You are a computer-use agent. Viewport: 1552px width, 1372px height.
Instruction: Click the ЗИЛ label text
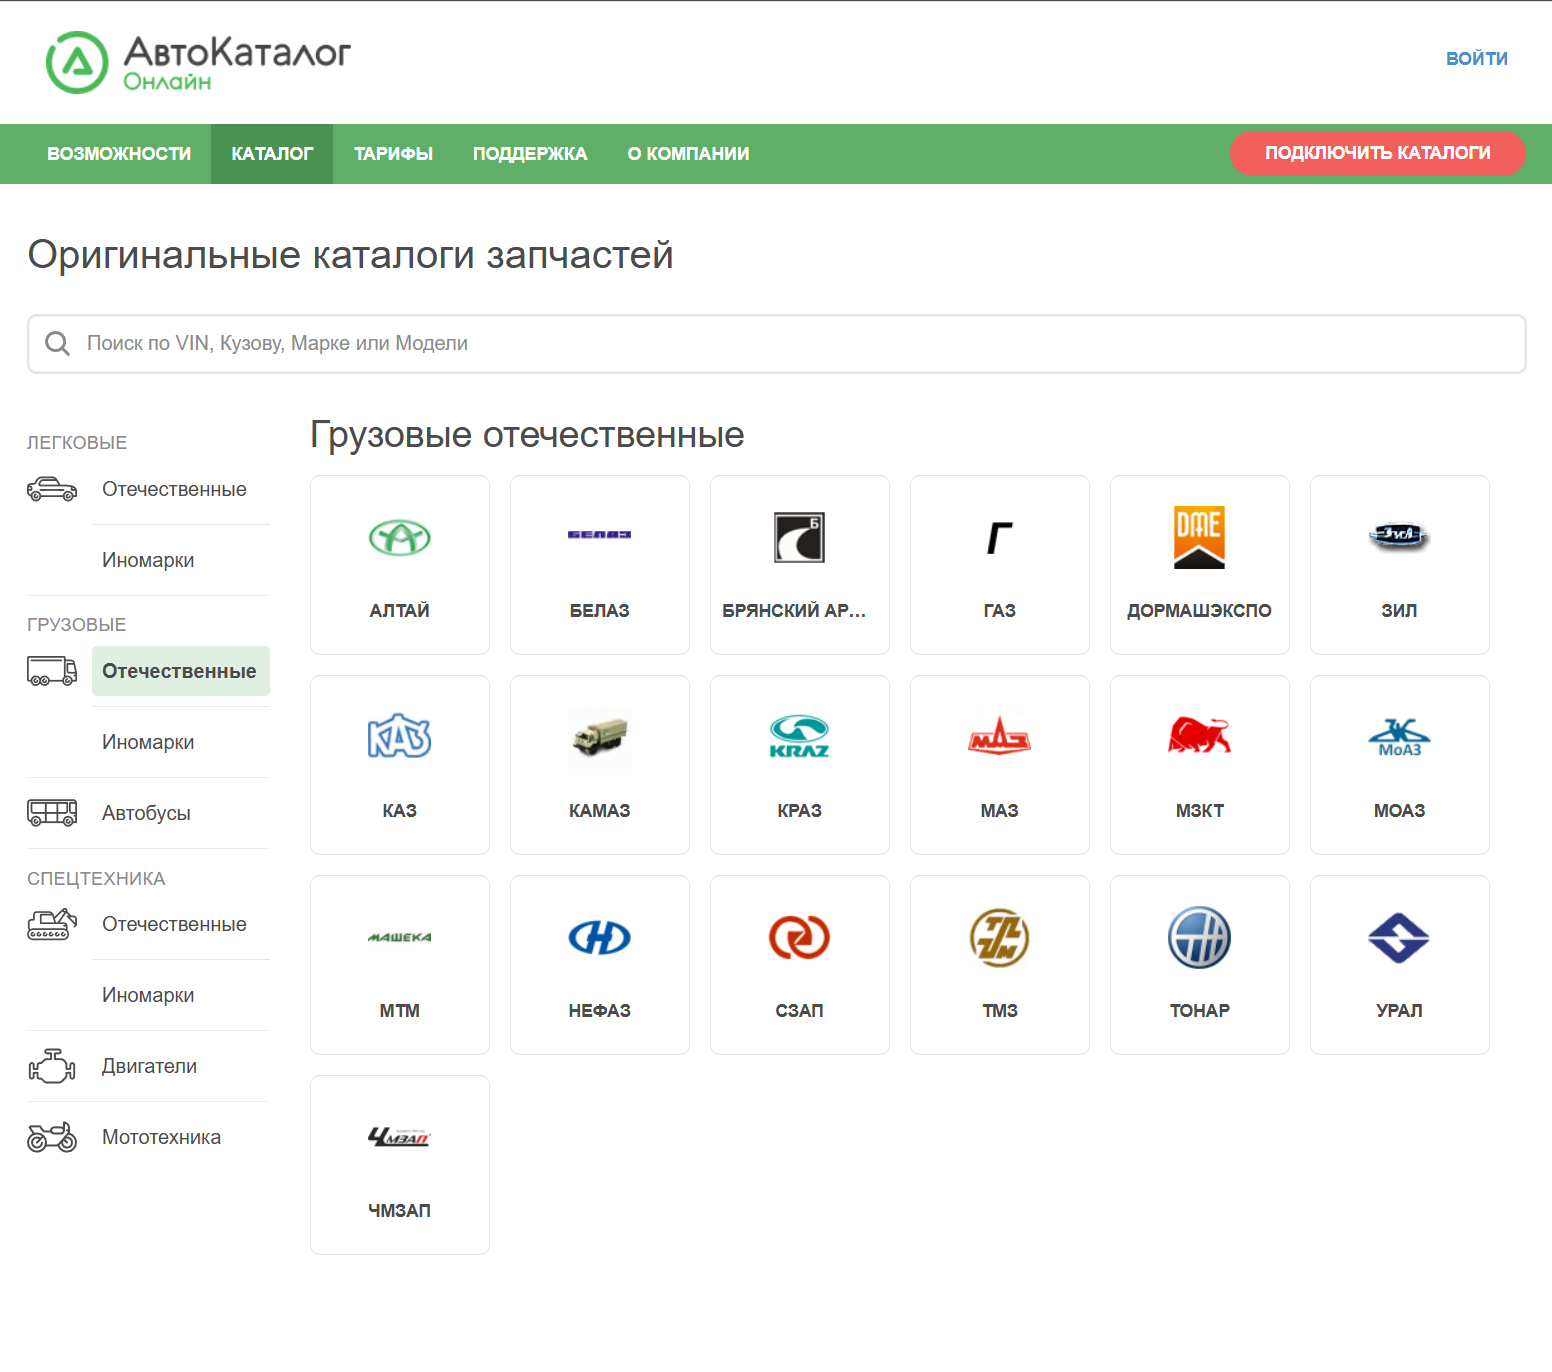tap(1399, 611)
